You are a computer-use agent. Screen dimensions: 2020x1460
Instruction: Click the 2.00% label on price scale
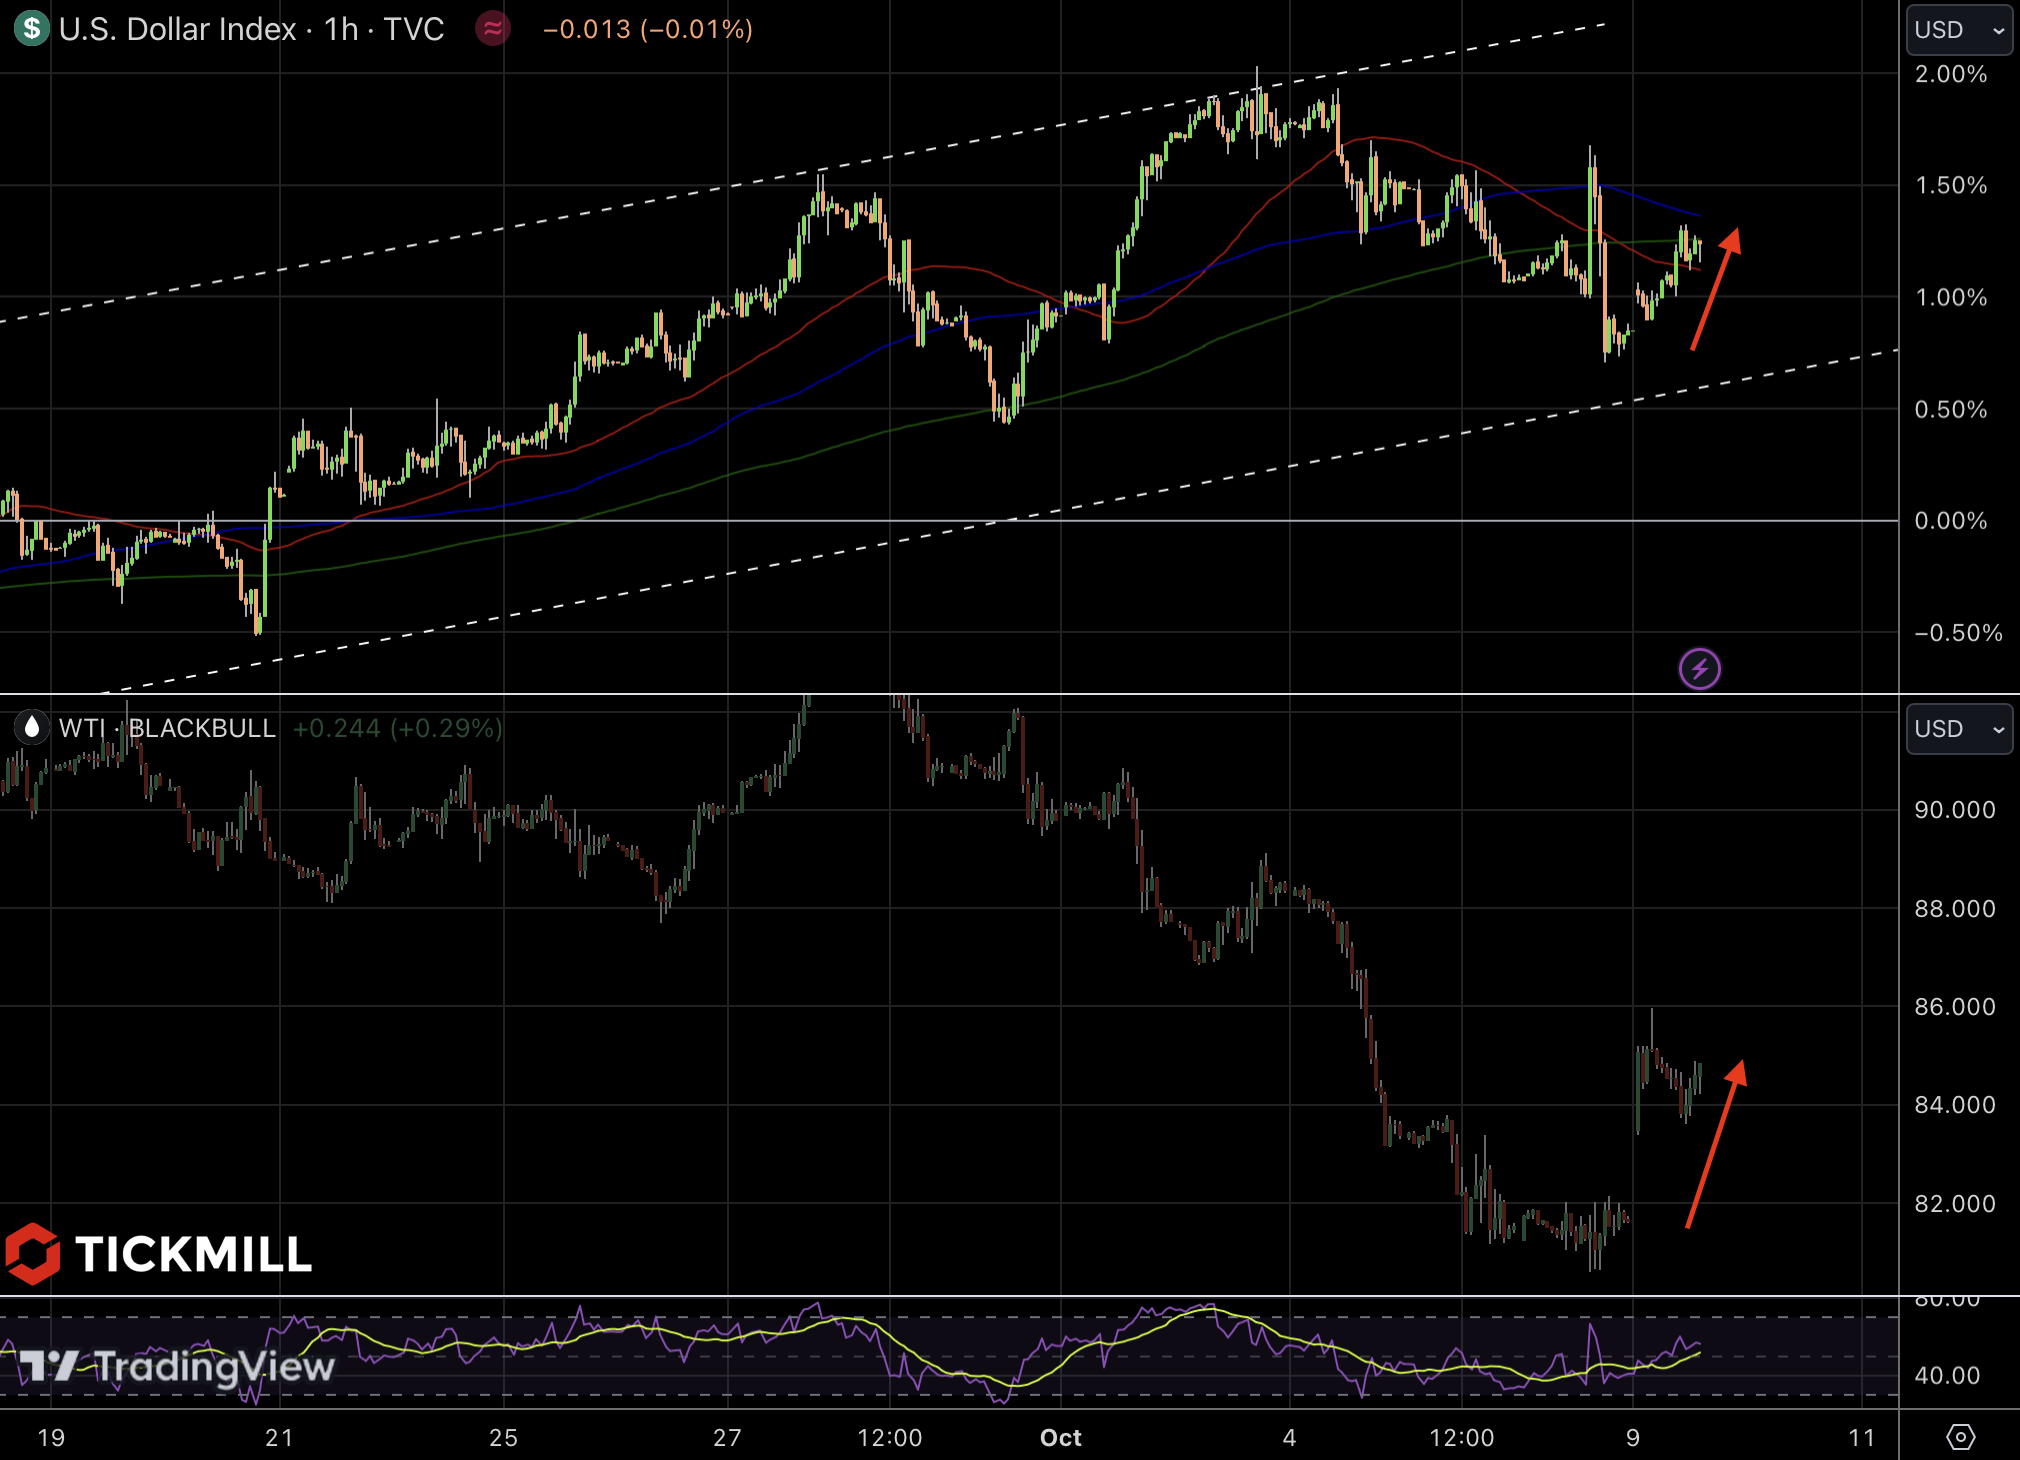1950,74
